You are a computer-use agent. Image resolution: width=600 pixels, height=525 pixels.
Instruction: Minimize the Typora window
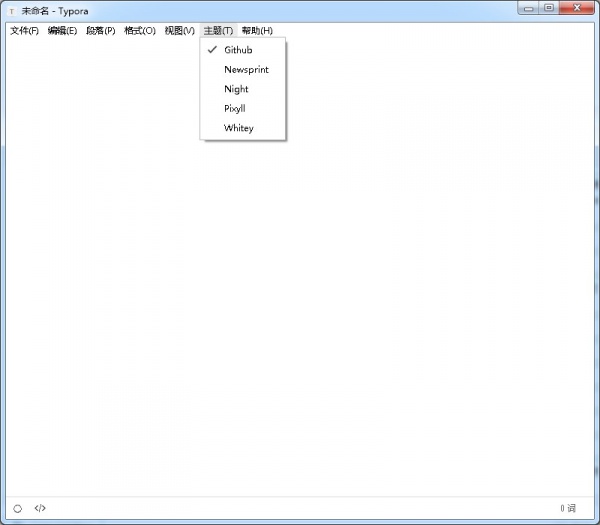pos(530,8)
